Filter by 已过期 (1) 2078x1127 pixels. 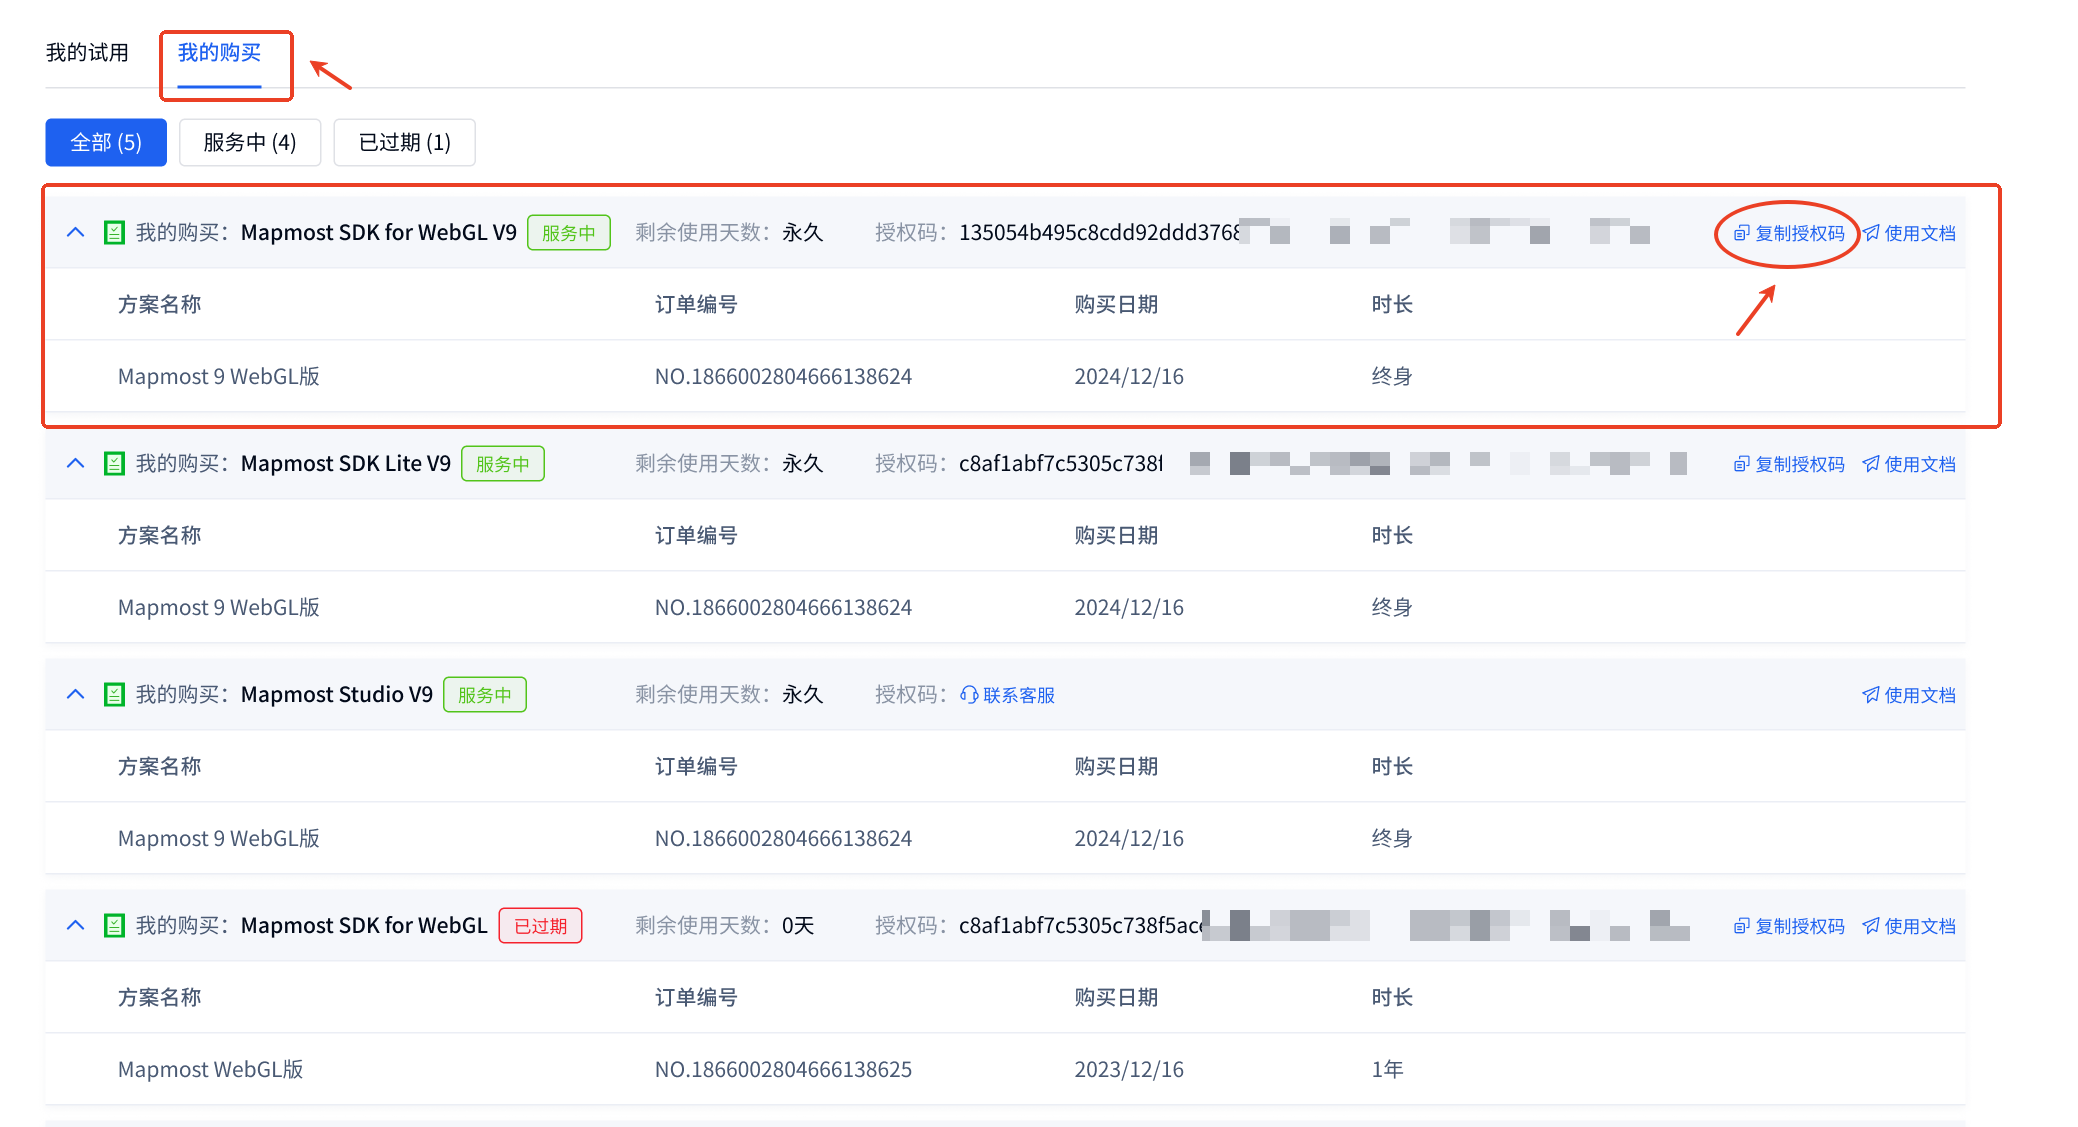[404, 142]
